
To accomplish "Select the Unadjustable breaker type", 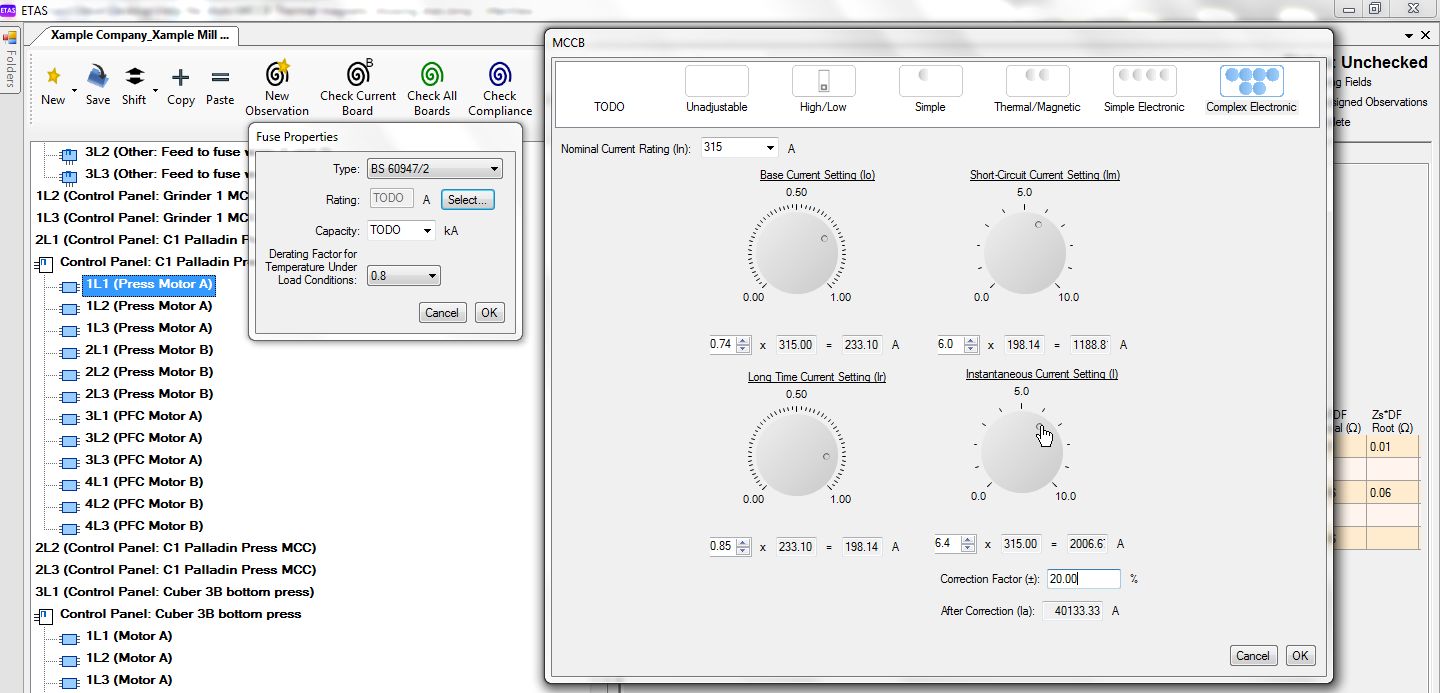I will click(x=716, y=90).
